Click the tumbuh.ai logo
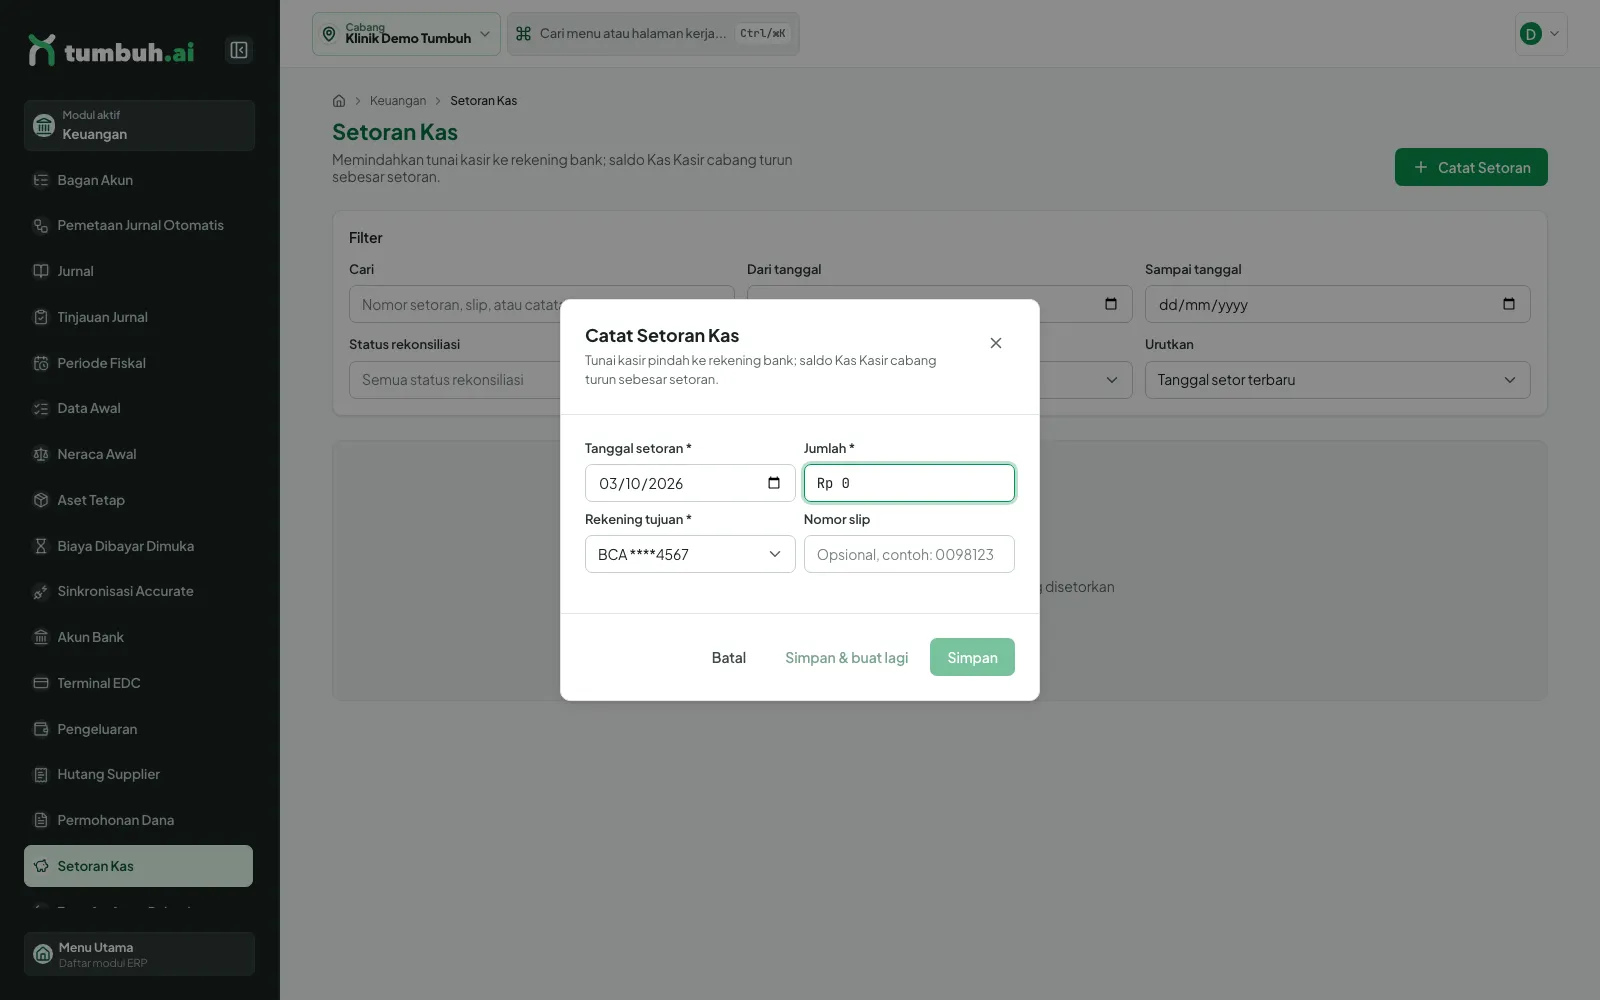 (111, 51)
